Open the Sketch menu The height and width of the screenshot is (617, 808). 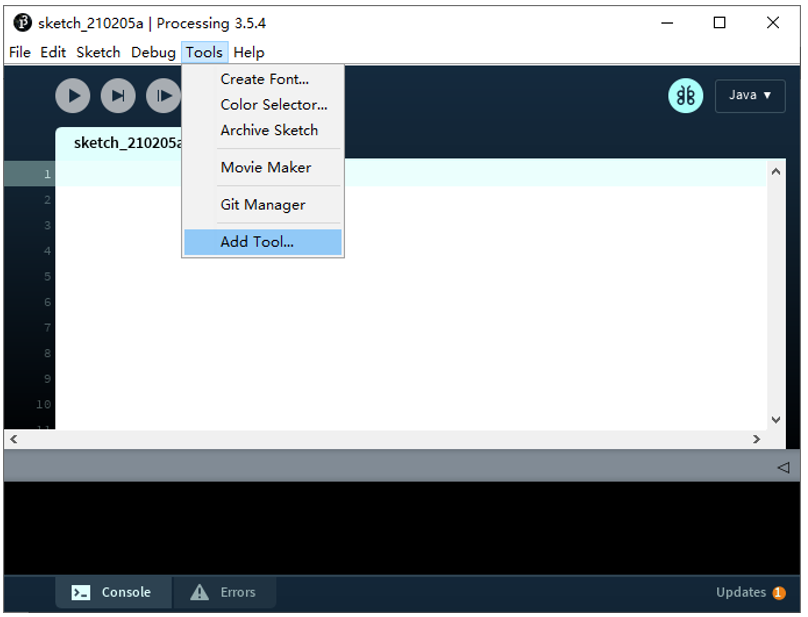pyautogui.click(x=98, y=53)
